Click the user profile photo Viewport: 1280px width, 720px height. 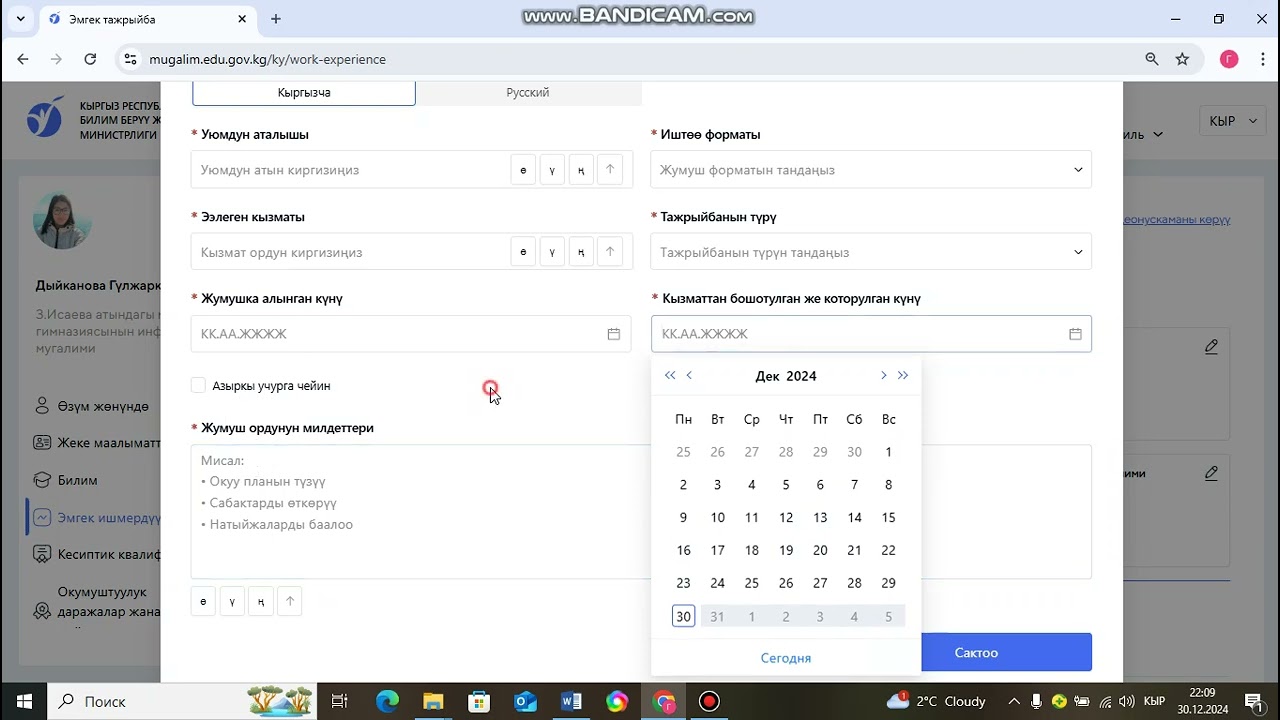[x=62, y=220]
